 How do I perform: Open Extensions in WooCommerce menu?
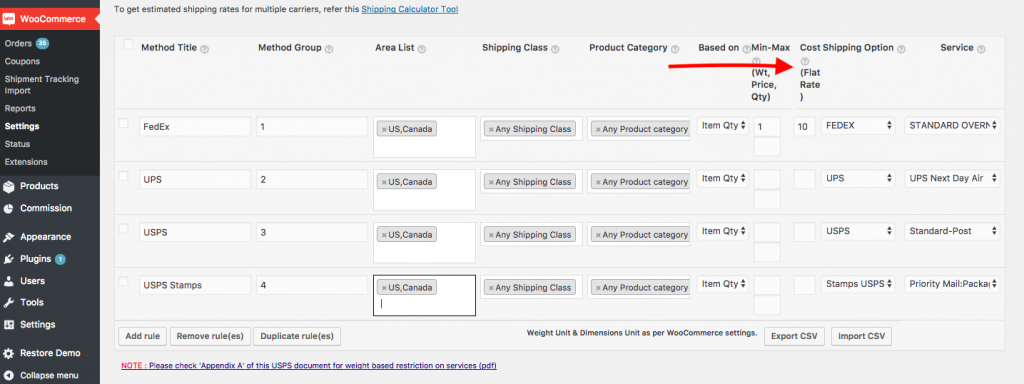(26, 162)
